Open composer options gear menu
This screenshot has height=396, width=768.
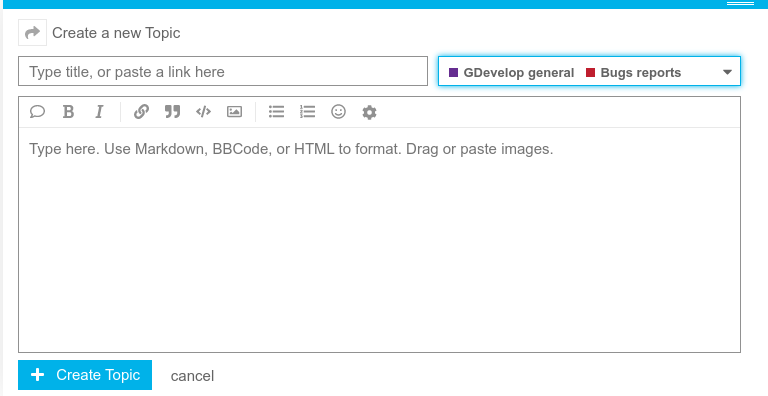(x=369, y=112)
